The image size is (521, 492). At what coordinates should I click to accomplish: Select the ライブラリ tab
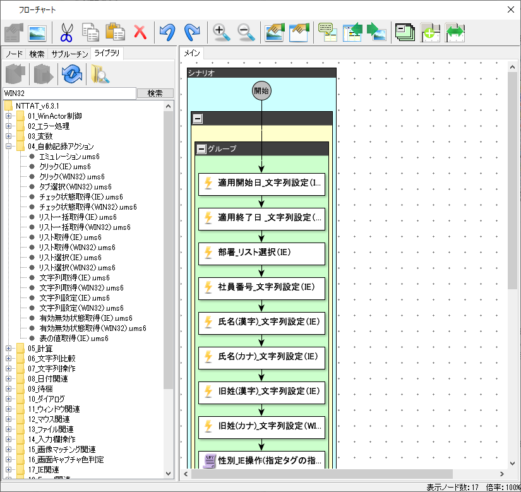(107, 53)
